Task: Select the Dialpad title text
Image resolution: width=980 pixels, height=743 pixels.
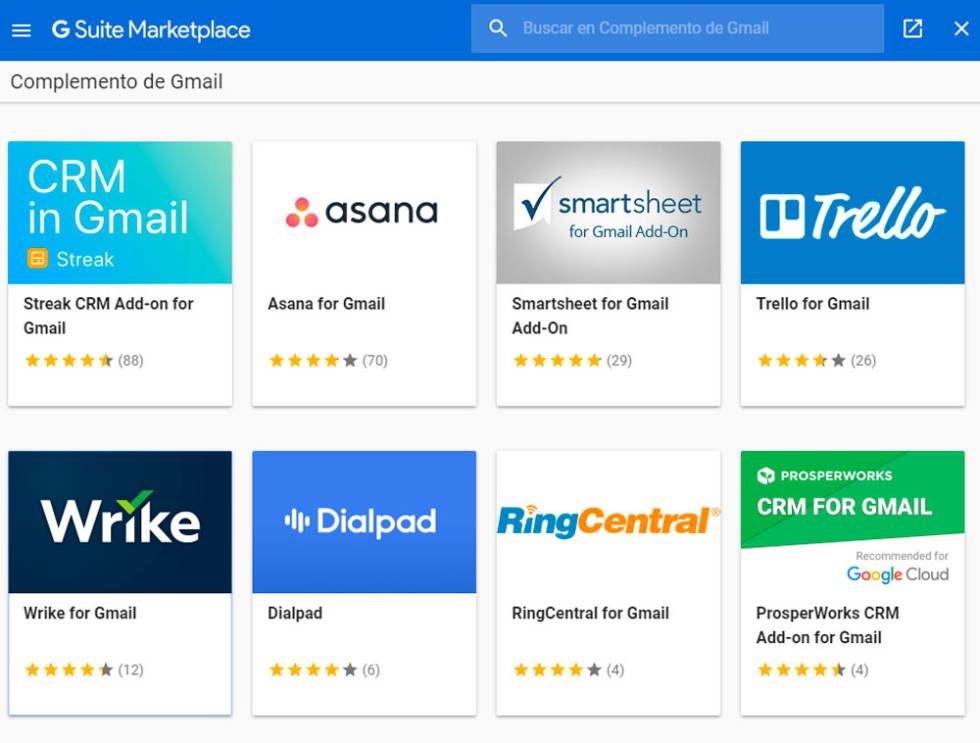Action: point(295,613)
